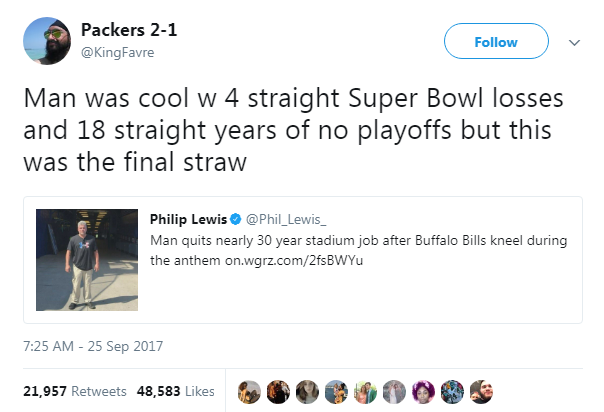Open the on.wgrz.com/2fsBWYu link

(x=294, y=261)
